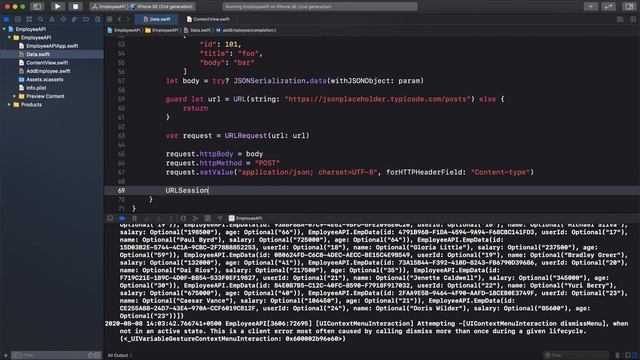Stop the running EmployeeAPI scheme
The width and height of the screenshot is (640, 360).
tap(75, 7)
